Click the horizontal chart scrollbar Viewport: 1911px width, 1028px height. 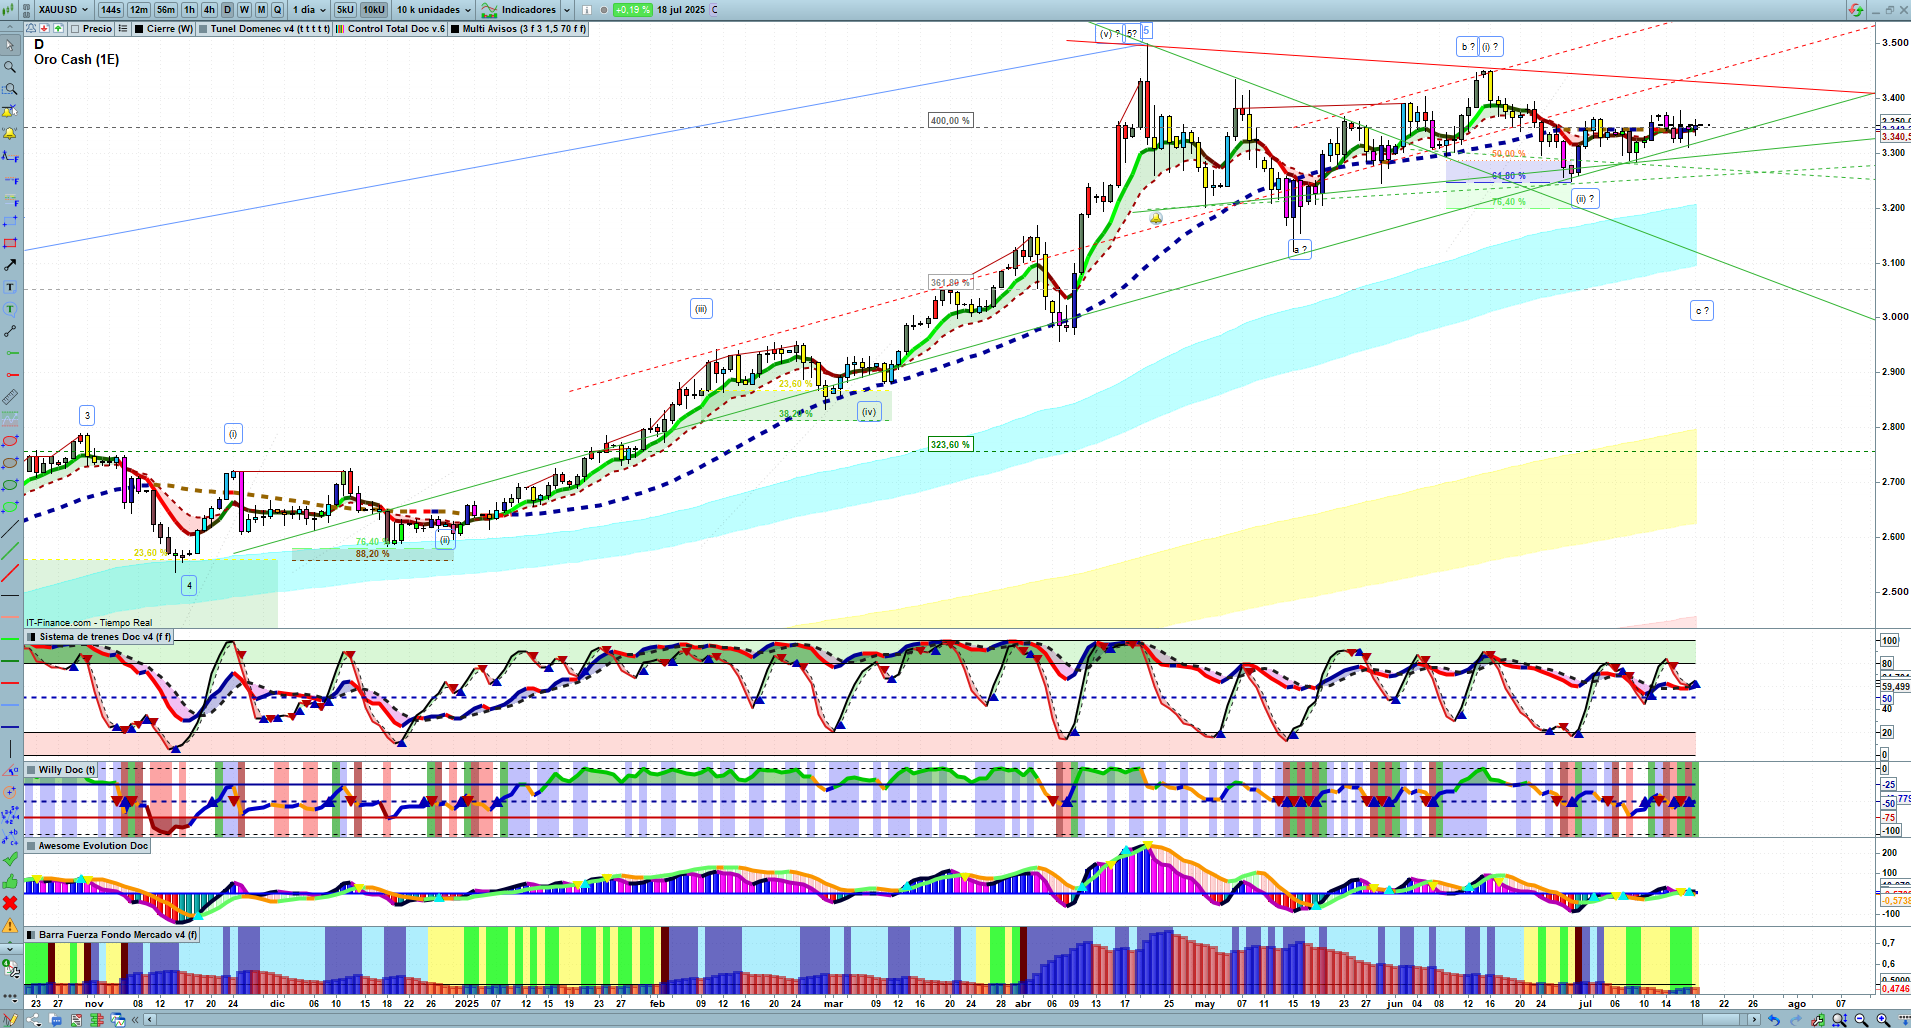click(x=950, y=1020)
